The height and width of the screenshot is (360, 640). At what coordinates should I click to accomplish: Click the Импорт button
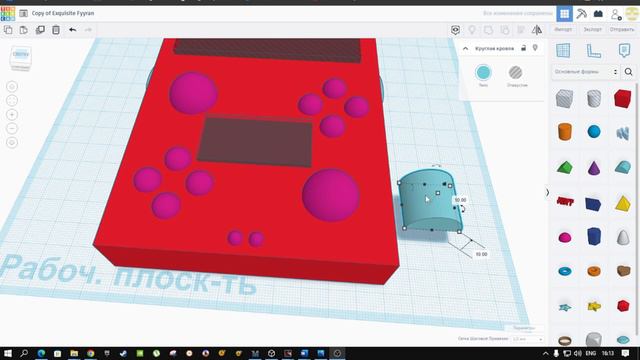coord(563,30)
